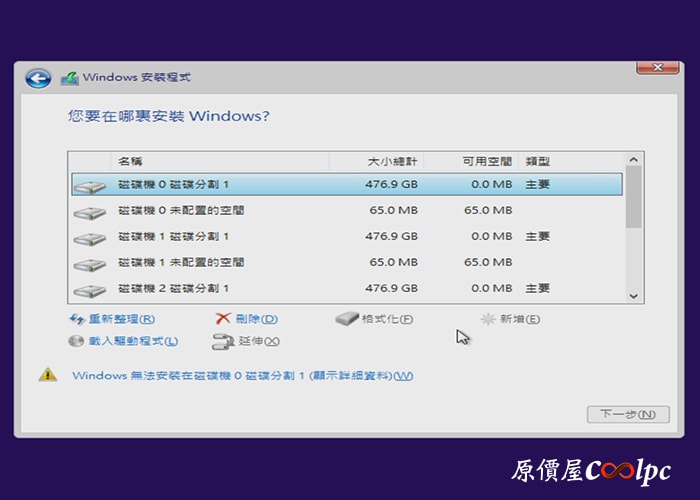Click the format drive icon beside 格式化

click(347, 318)
